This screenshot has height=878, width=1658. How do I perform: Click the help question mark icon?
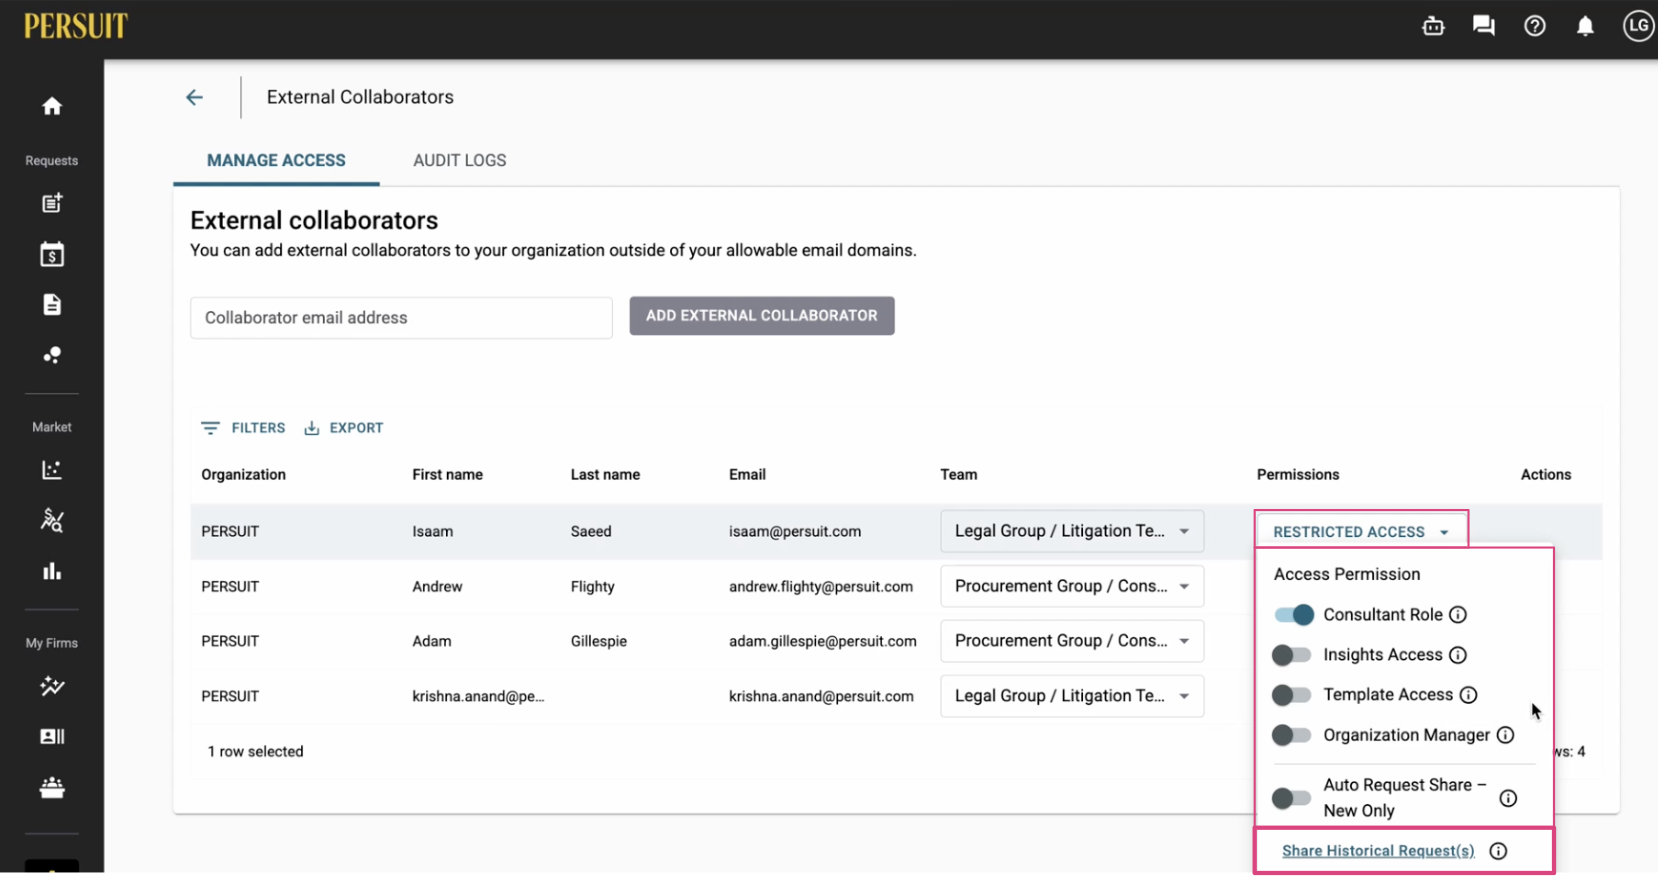pyautogui.click(x=1535, y=27)
